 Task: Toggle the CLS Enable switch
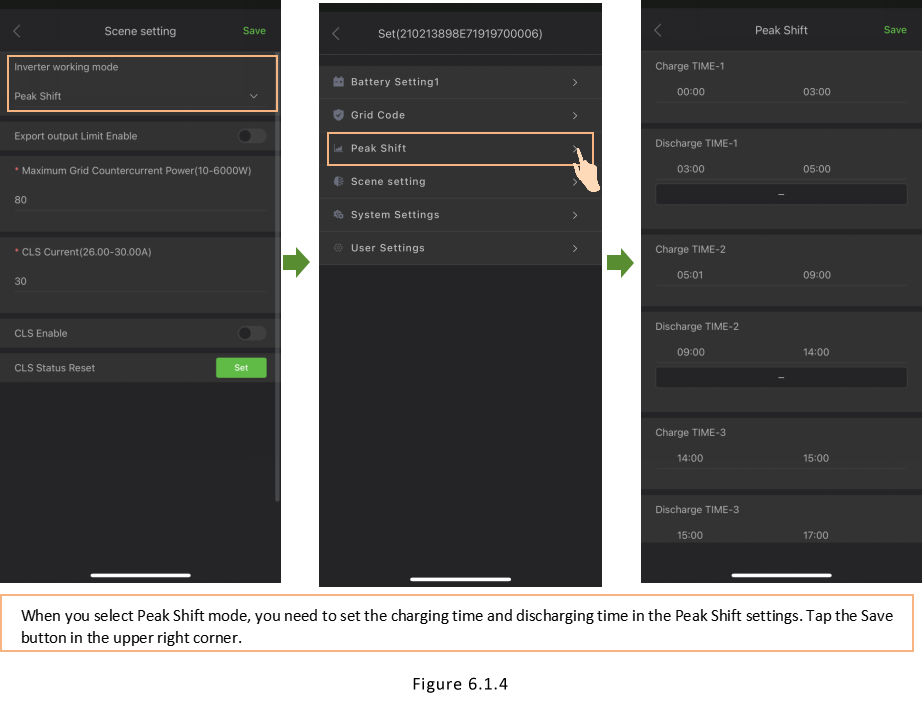click(252, 333)
